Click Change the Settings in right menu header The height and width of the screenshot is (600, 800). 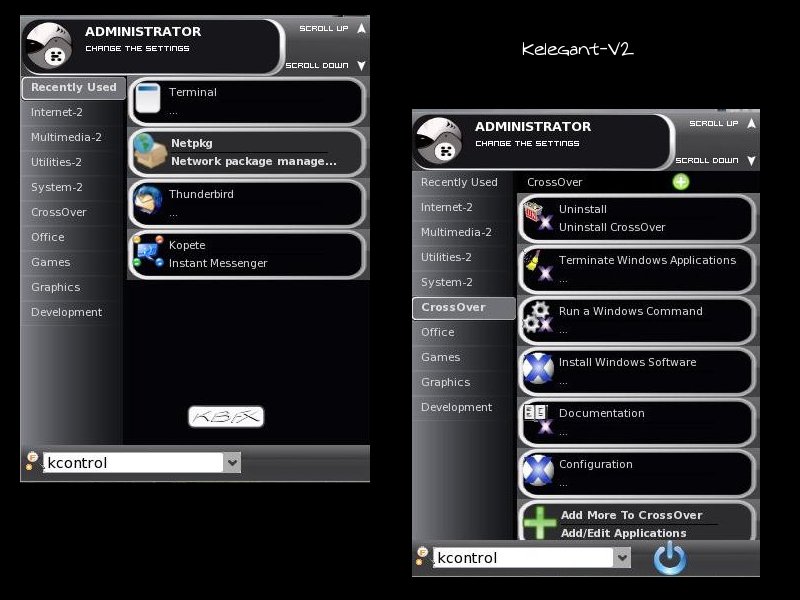[527, 143]
